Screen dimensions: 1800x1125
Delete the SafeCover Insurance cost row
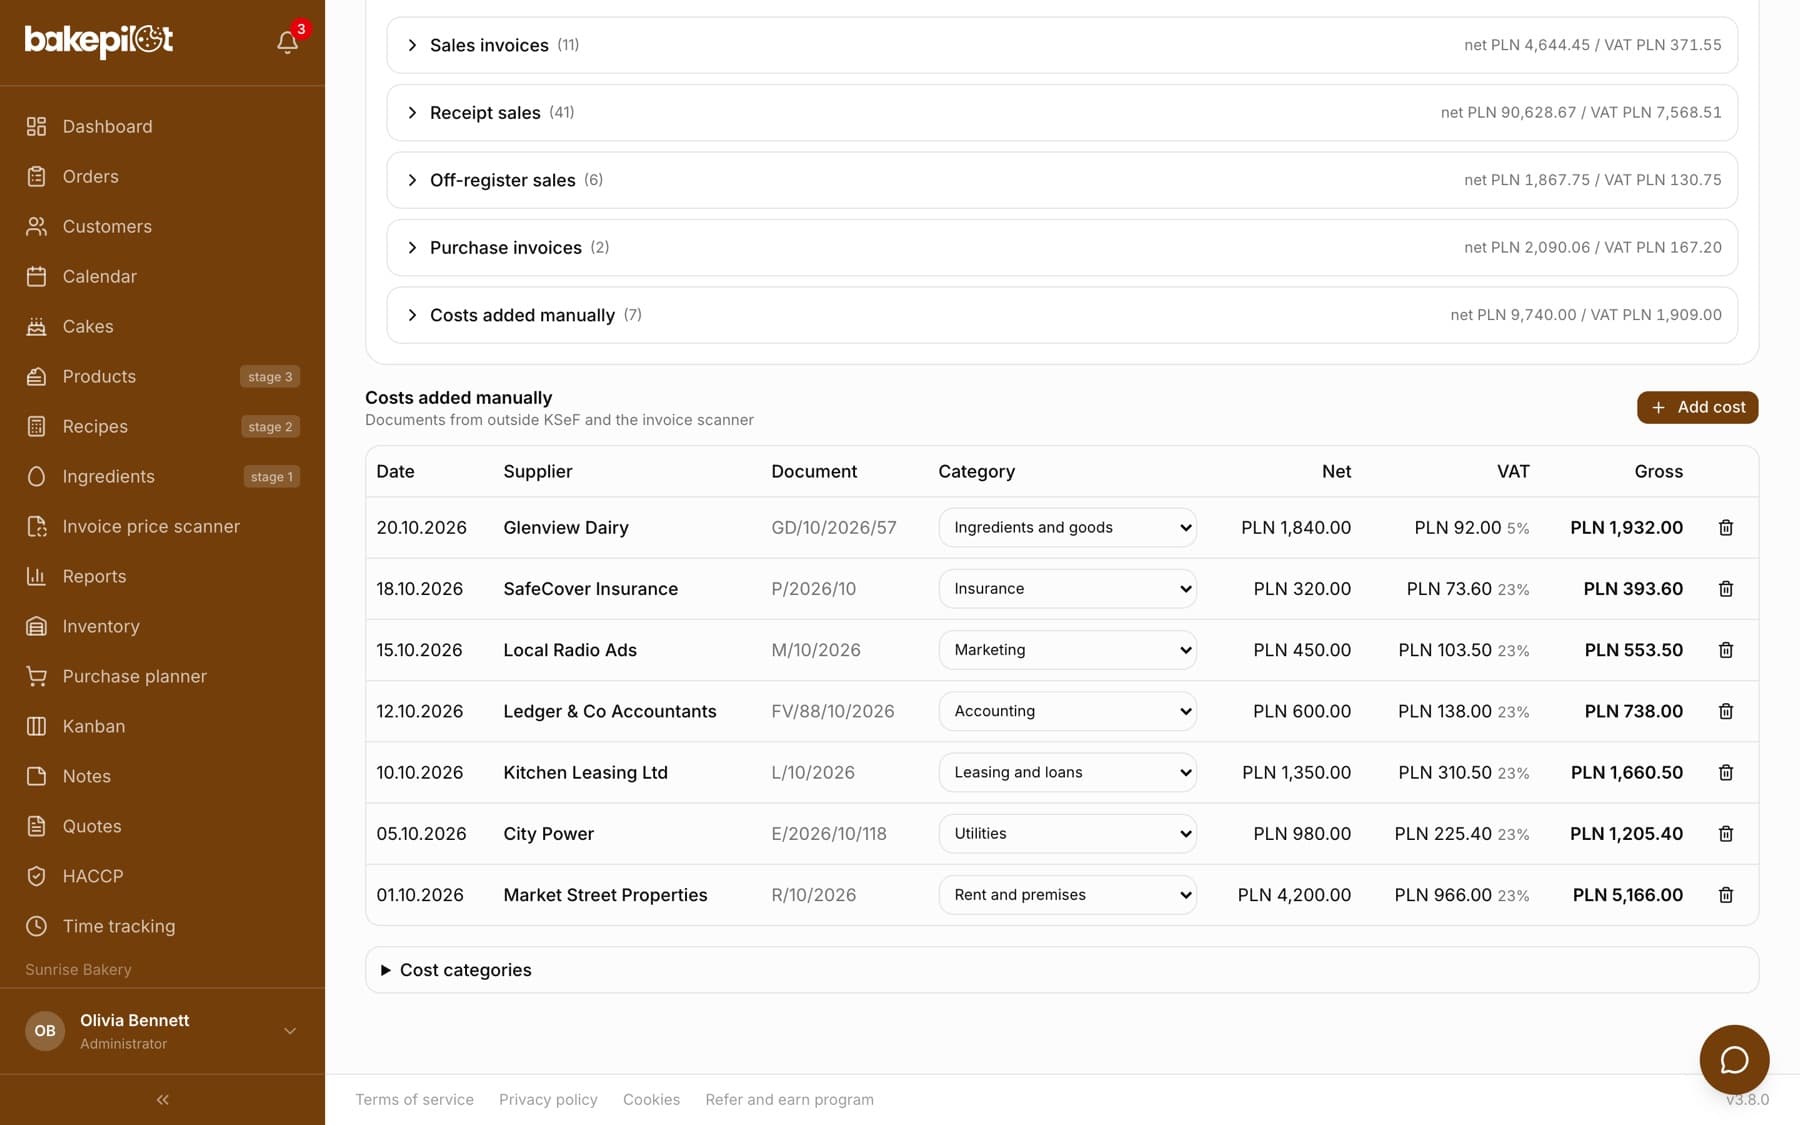click(1725, 589)
